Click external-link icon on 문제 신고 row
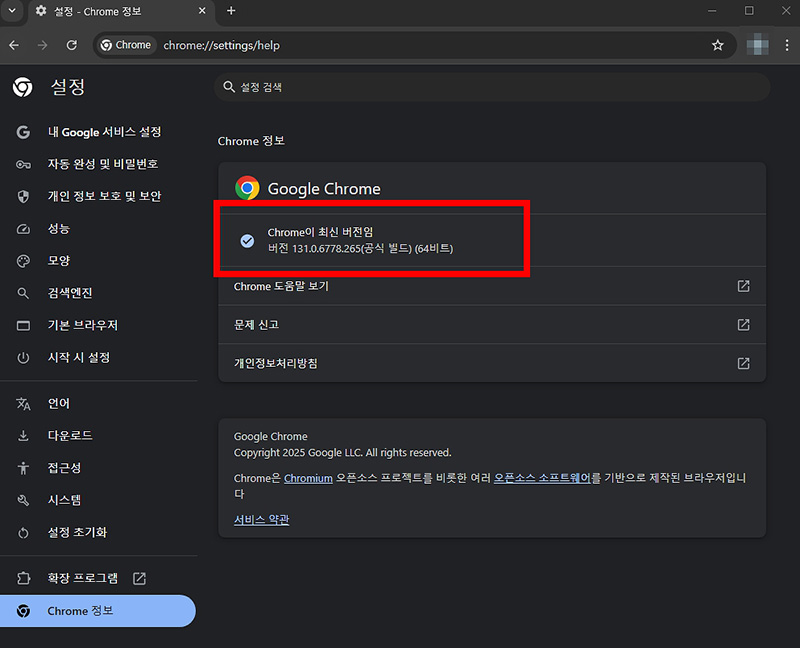This screenshot has width=800, height=648. [743, 325]
